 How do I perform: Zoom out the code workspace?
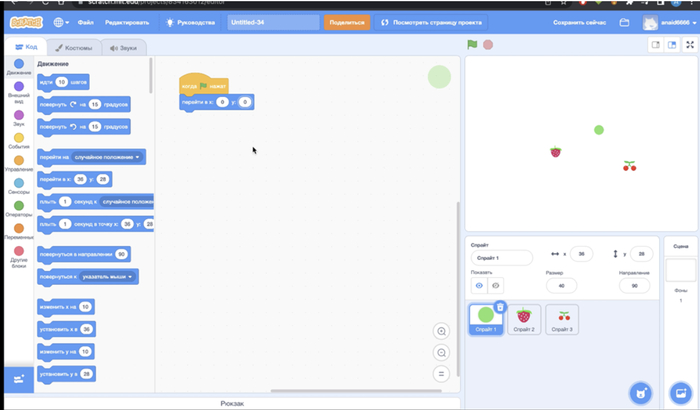coord(441,352)
